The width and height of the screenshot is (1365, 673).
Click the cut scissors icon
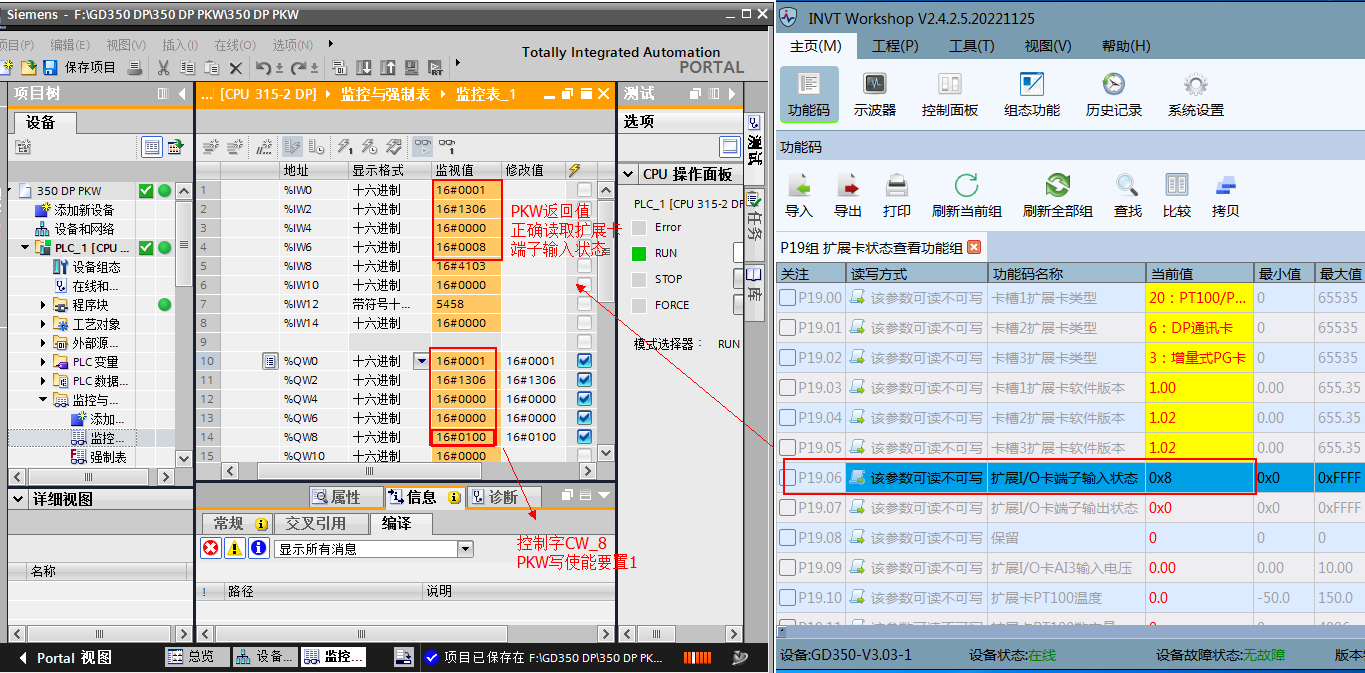[x=163, y=67]
